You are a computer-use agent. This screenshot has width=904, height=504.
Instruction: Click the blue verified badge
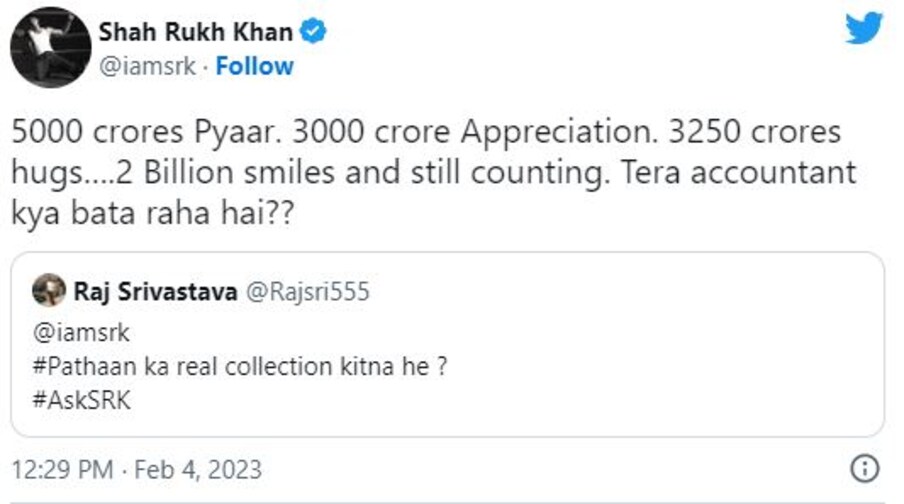[314, 31]
